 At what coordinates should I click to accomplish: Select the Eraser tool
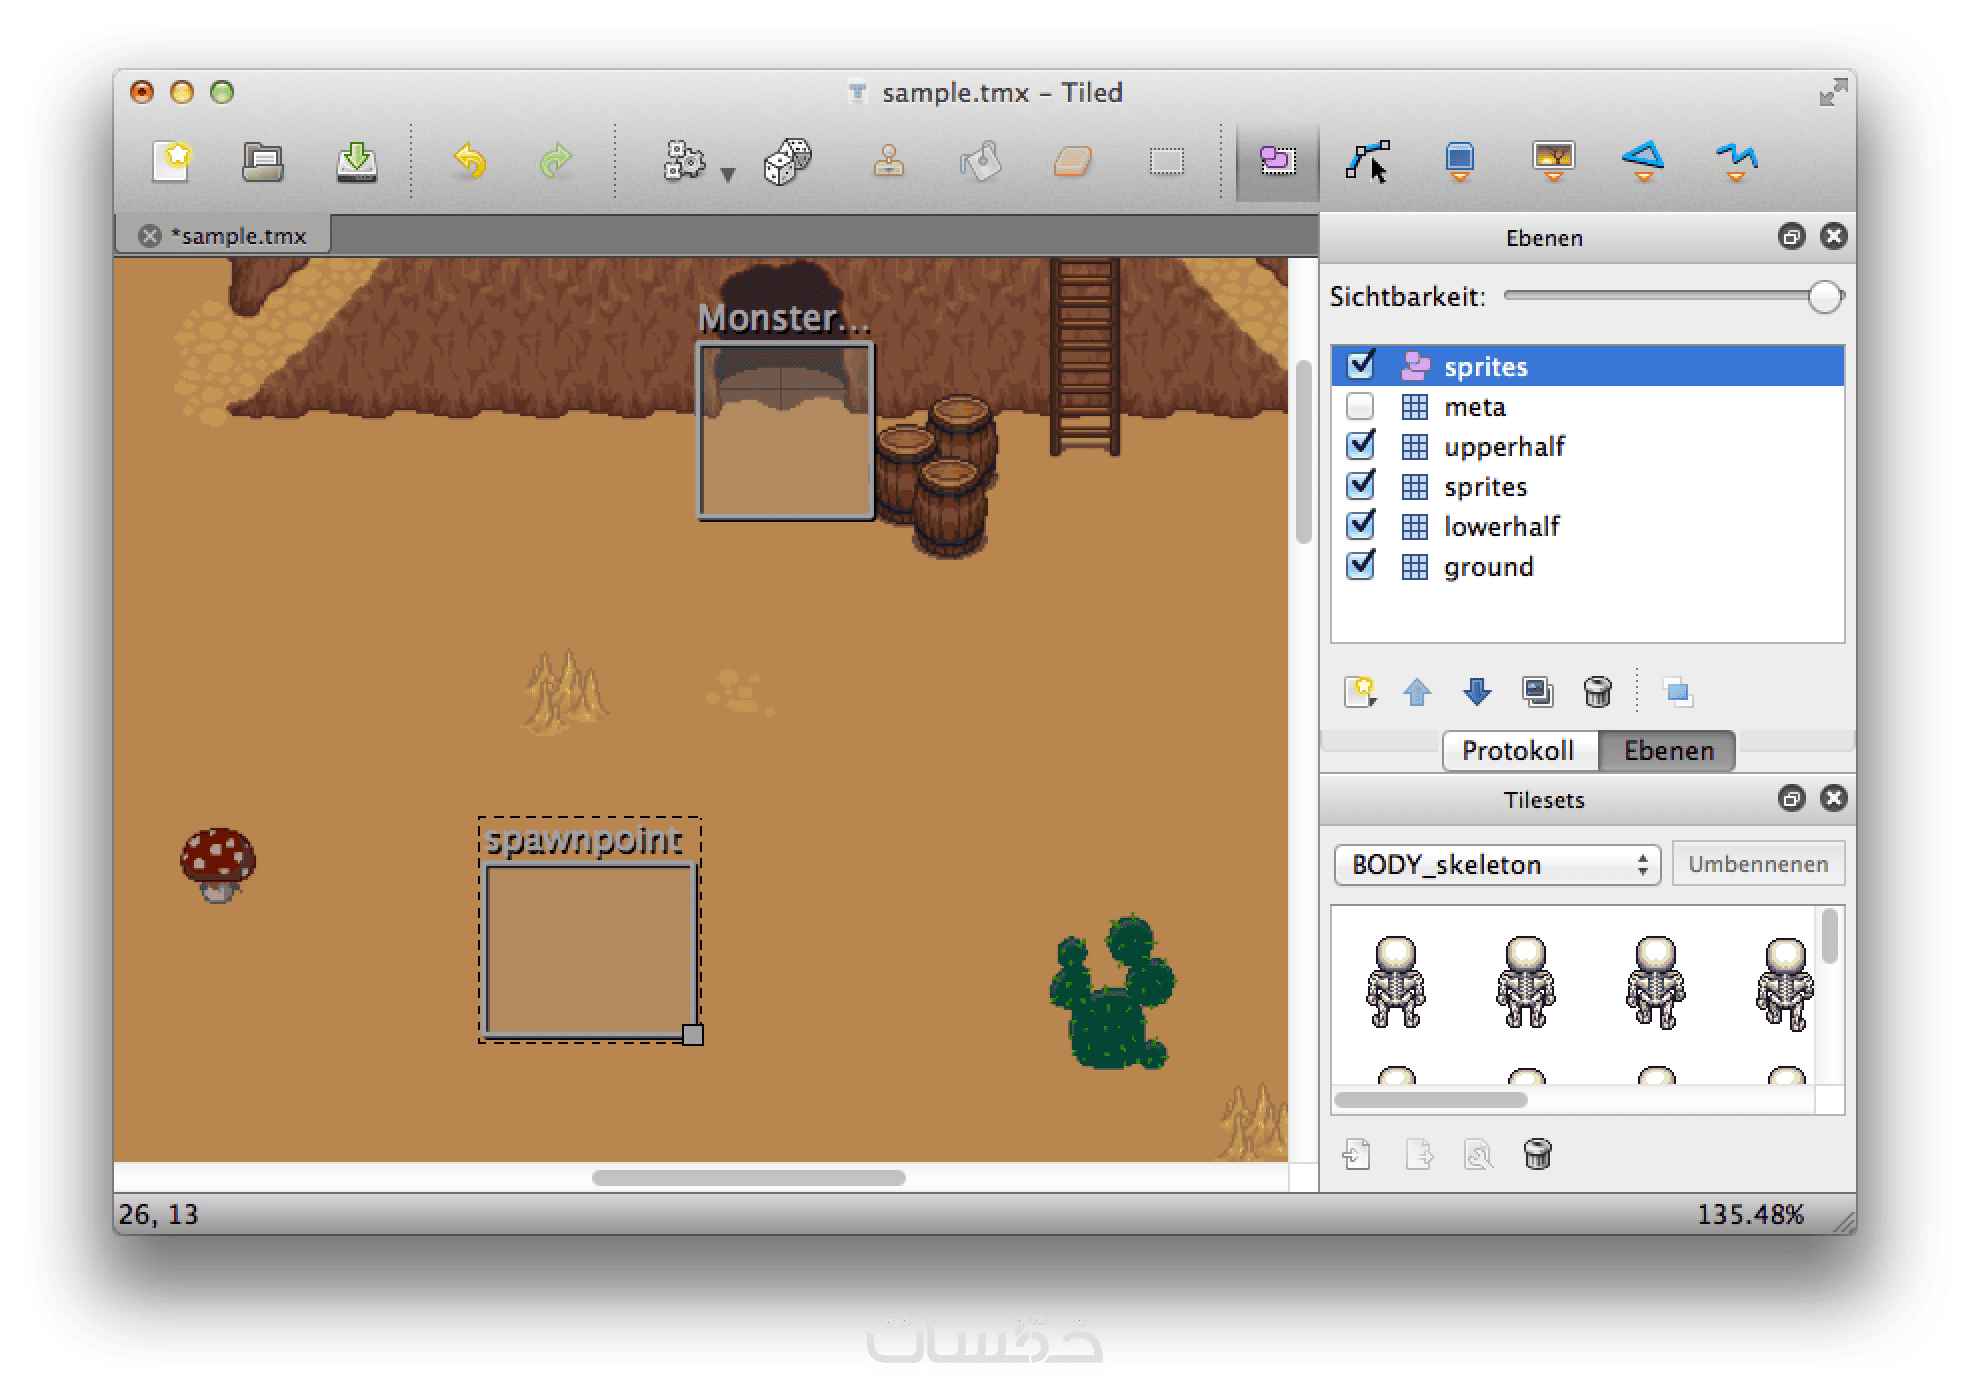click(1072, 161)
